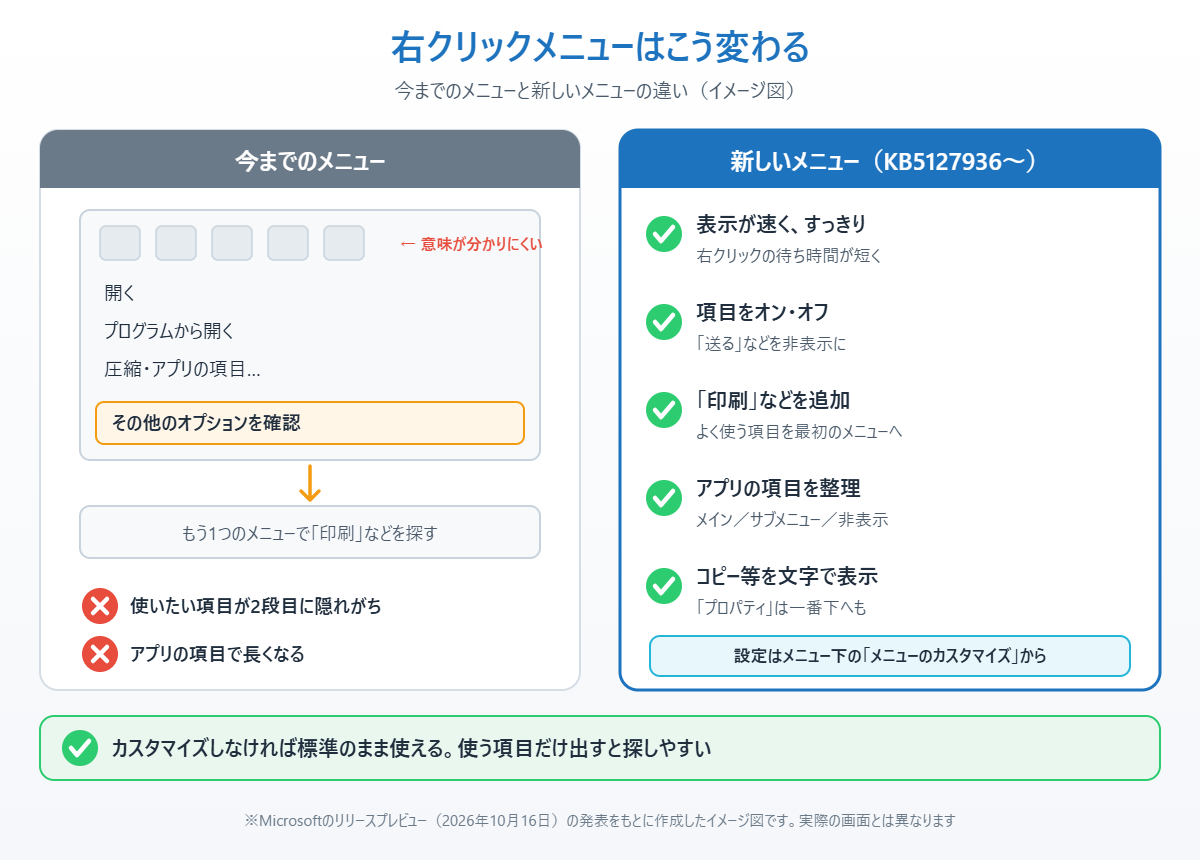Select the 圧縮・アプリの項目… menu entry
The width and height of the screenshot is (1200, 860).
click(182, 369)
